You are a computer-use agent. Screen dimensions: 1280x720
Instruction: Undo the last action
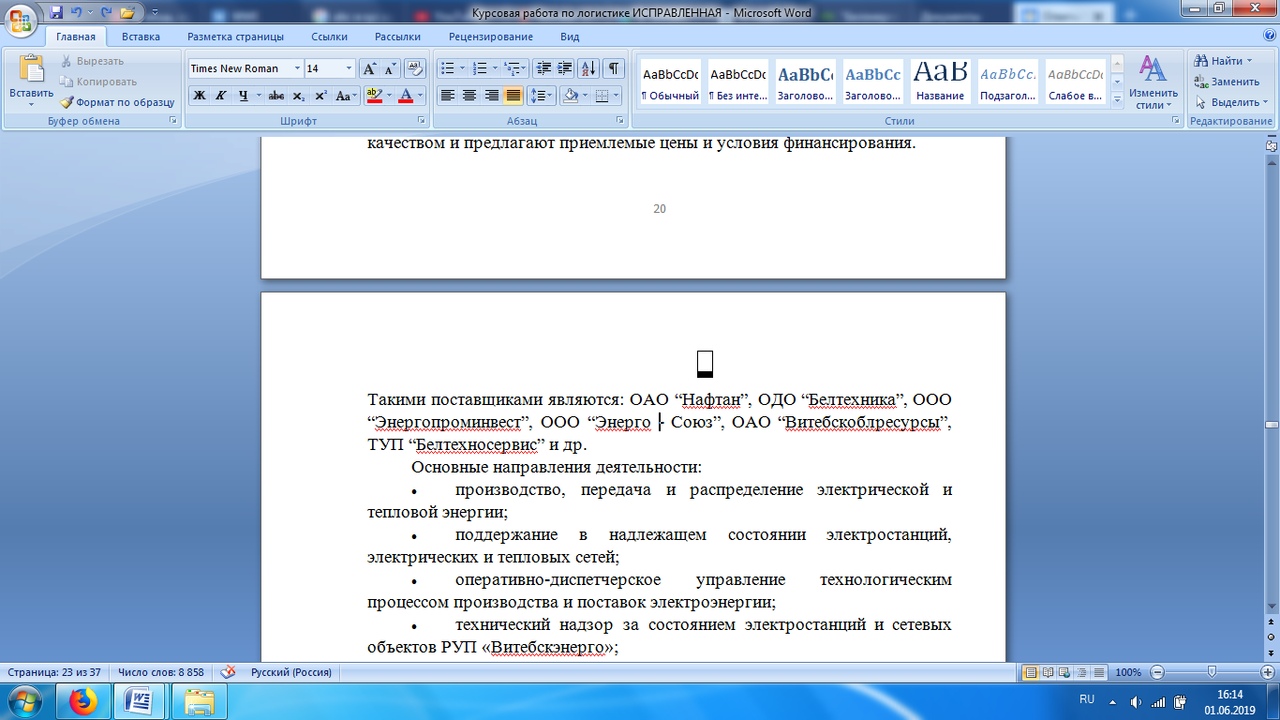[77, 13]
